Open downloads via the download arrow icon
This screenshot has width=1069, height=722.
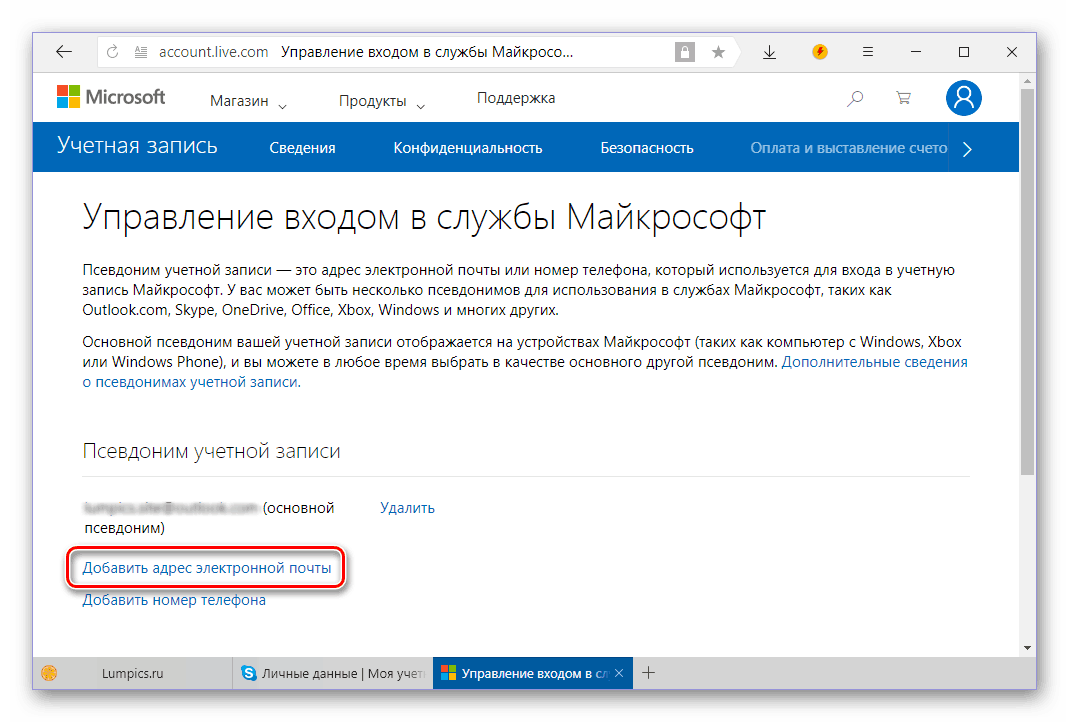pos(769,52)
